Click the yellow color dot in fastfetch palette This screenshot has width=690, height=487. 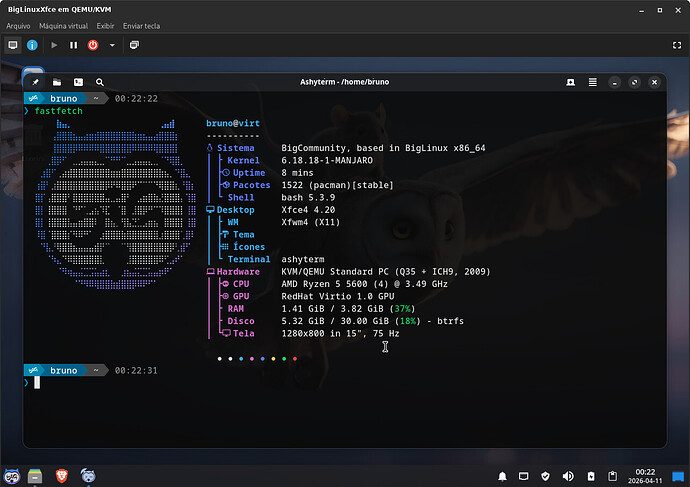coord(273,359)
